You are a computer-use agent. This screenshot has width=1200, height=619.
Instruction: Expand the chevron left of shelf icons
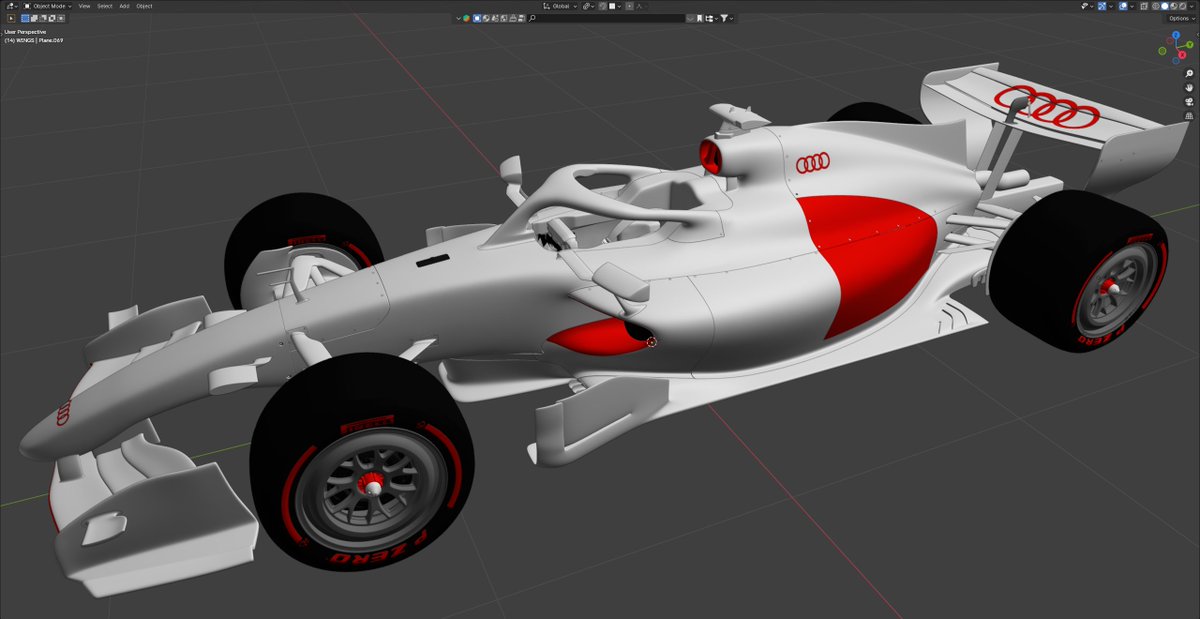coord(458,18)
